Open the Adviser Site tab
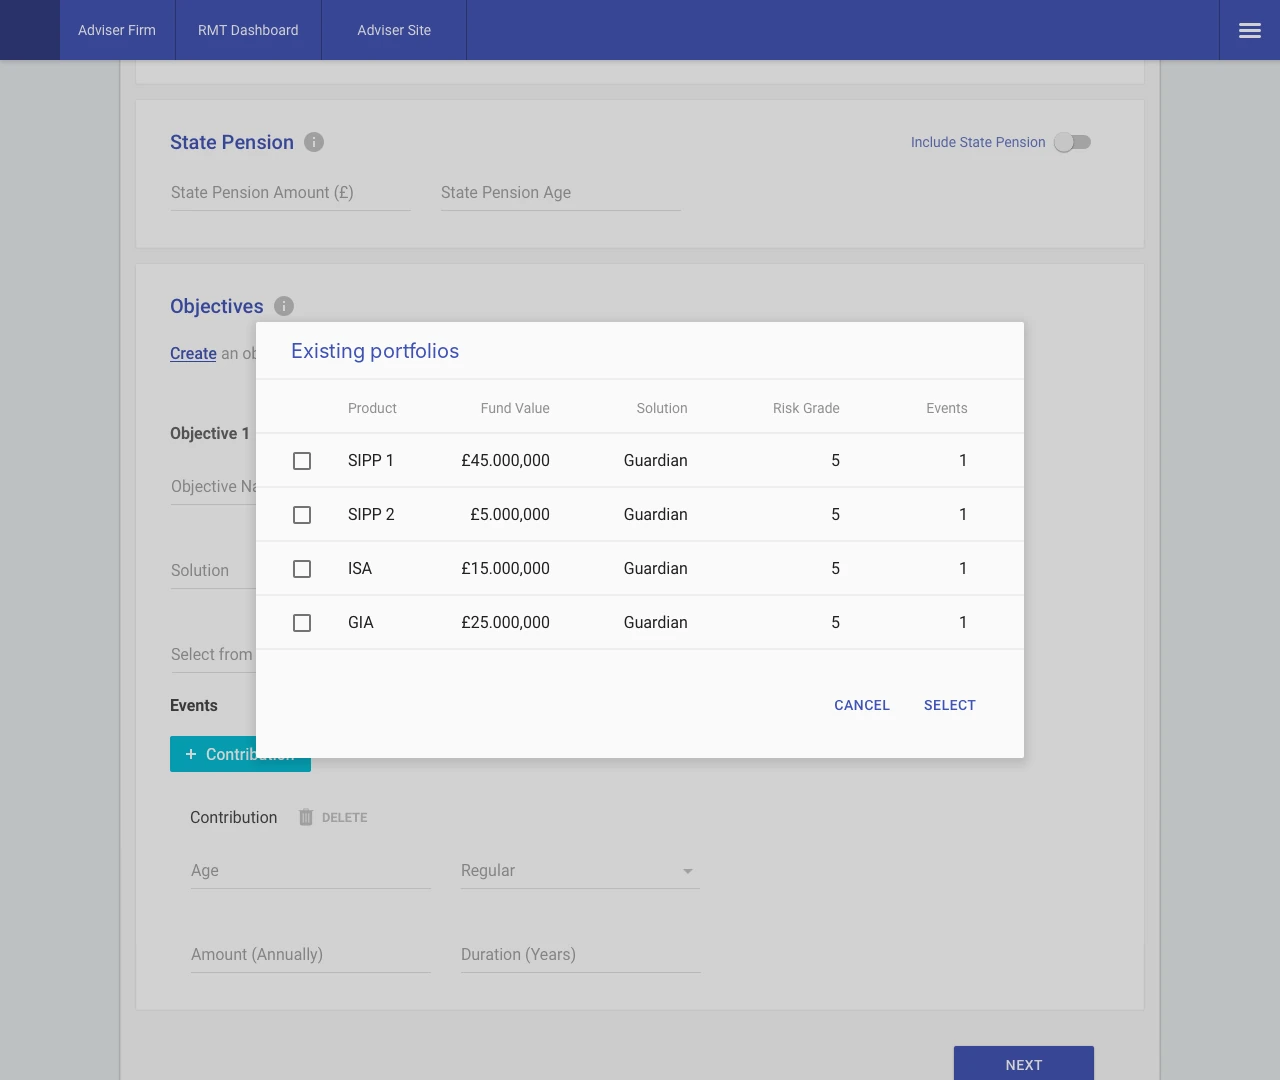The width and height of the screenshot is (1280, 1080). 394,30
